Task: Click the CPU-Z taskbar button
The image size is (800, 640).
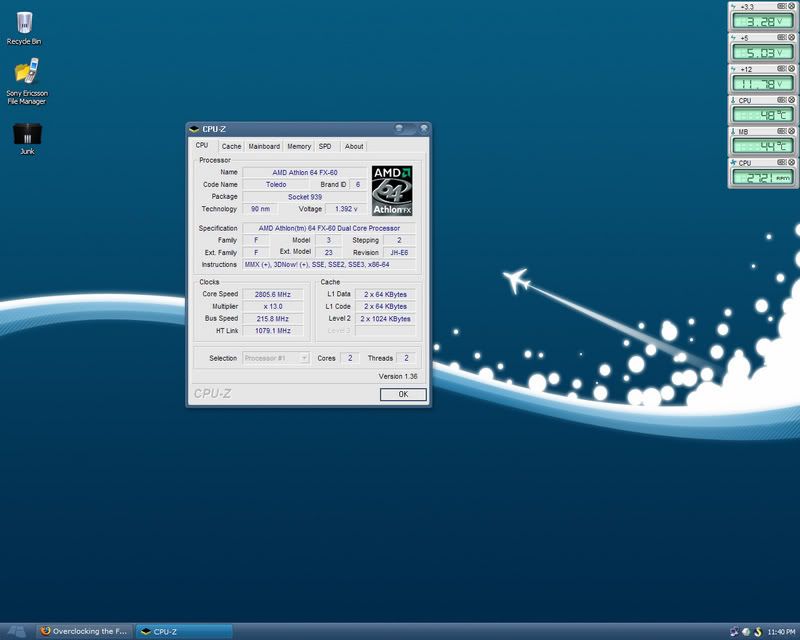Action: tap(184, 631)
